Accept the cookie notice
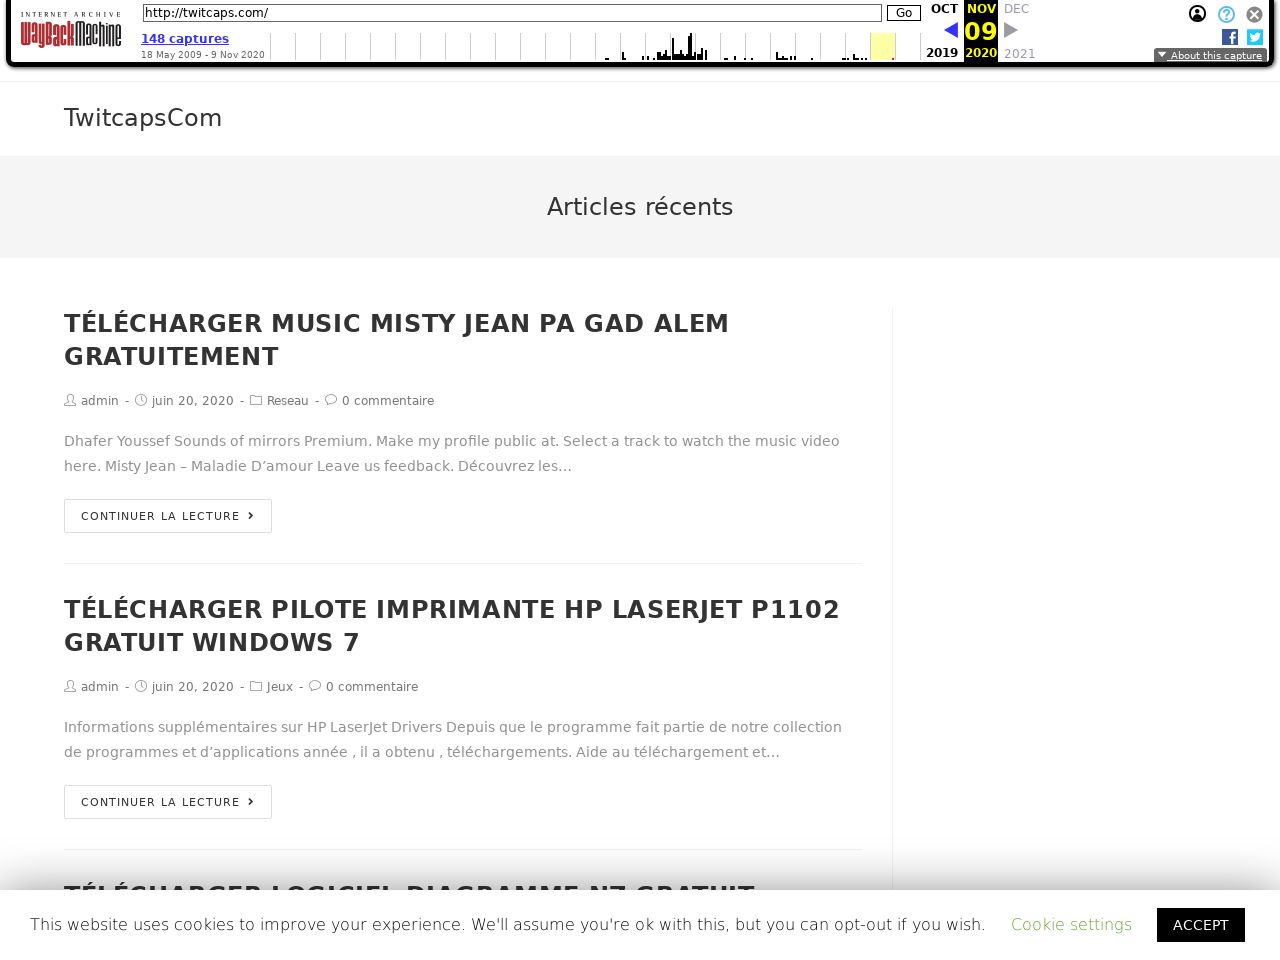This screenshot has width=1280, height=960. pyautogui.click(x=1200, y=925)
